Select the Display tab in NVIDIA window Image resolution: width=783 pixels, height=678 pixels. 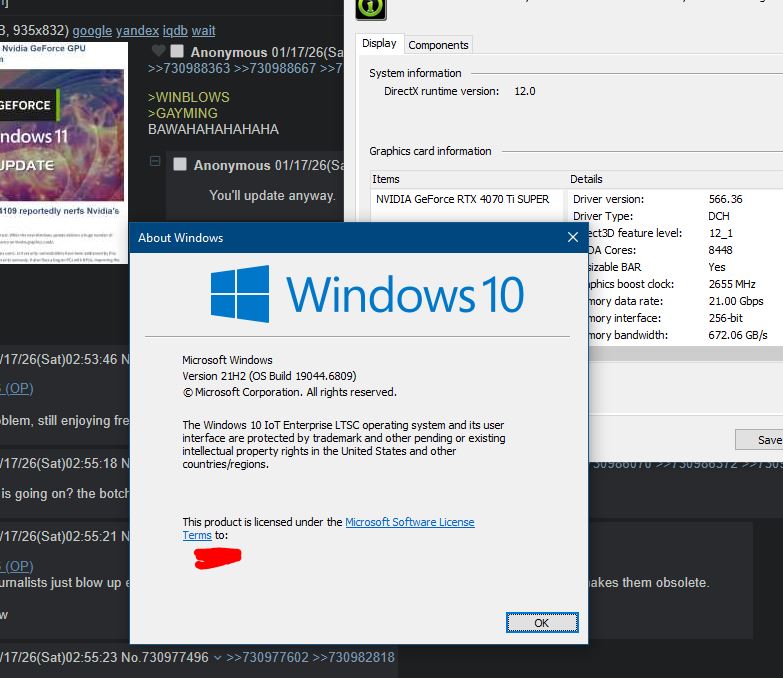click(379, 43)
